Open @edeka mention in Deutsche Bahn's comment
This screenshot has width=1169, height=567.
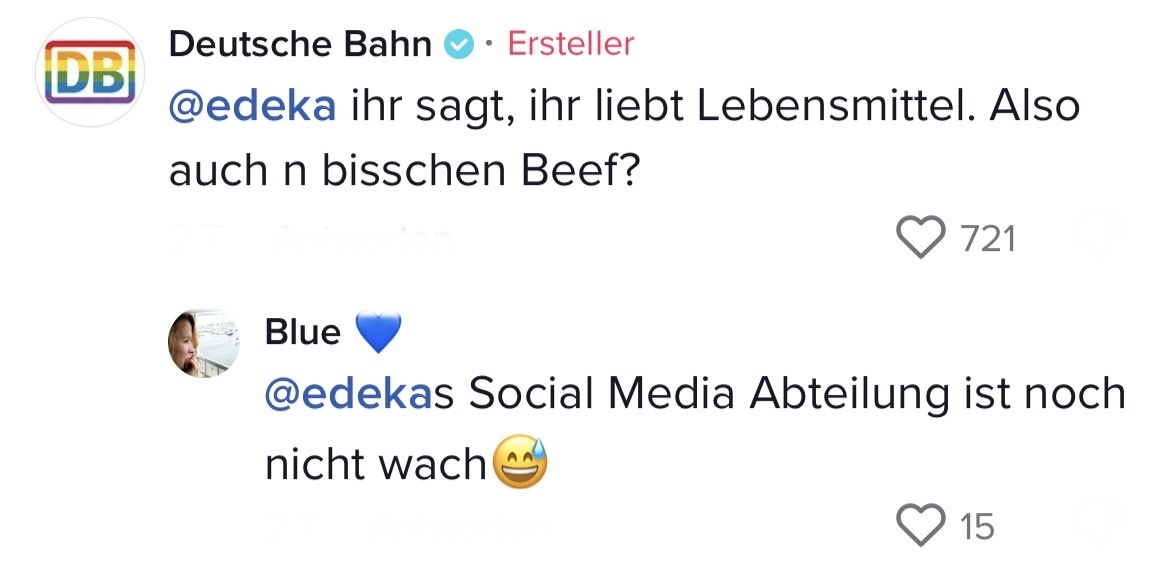click(x=252, y=107)
